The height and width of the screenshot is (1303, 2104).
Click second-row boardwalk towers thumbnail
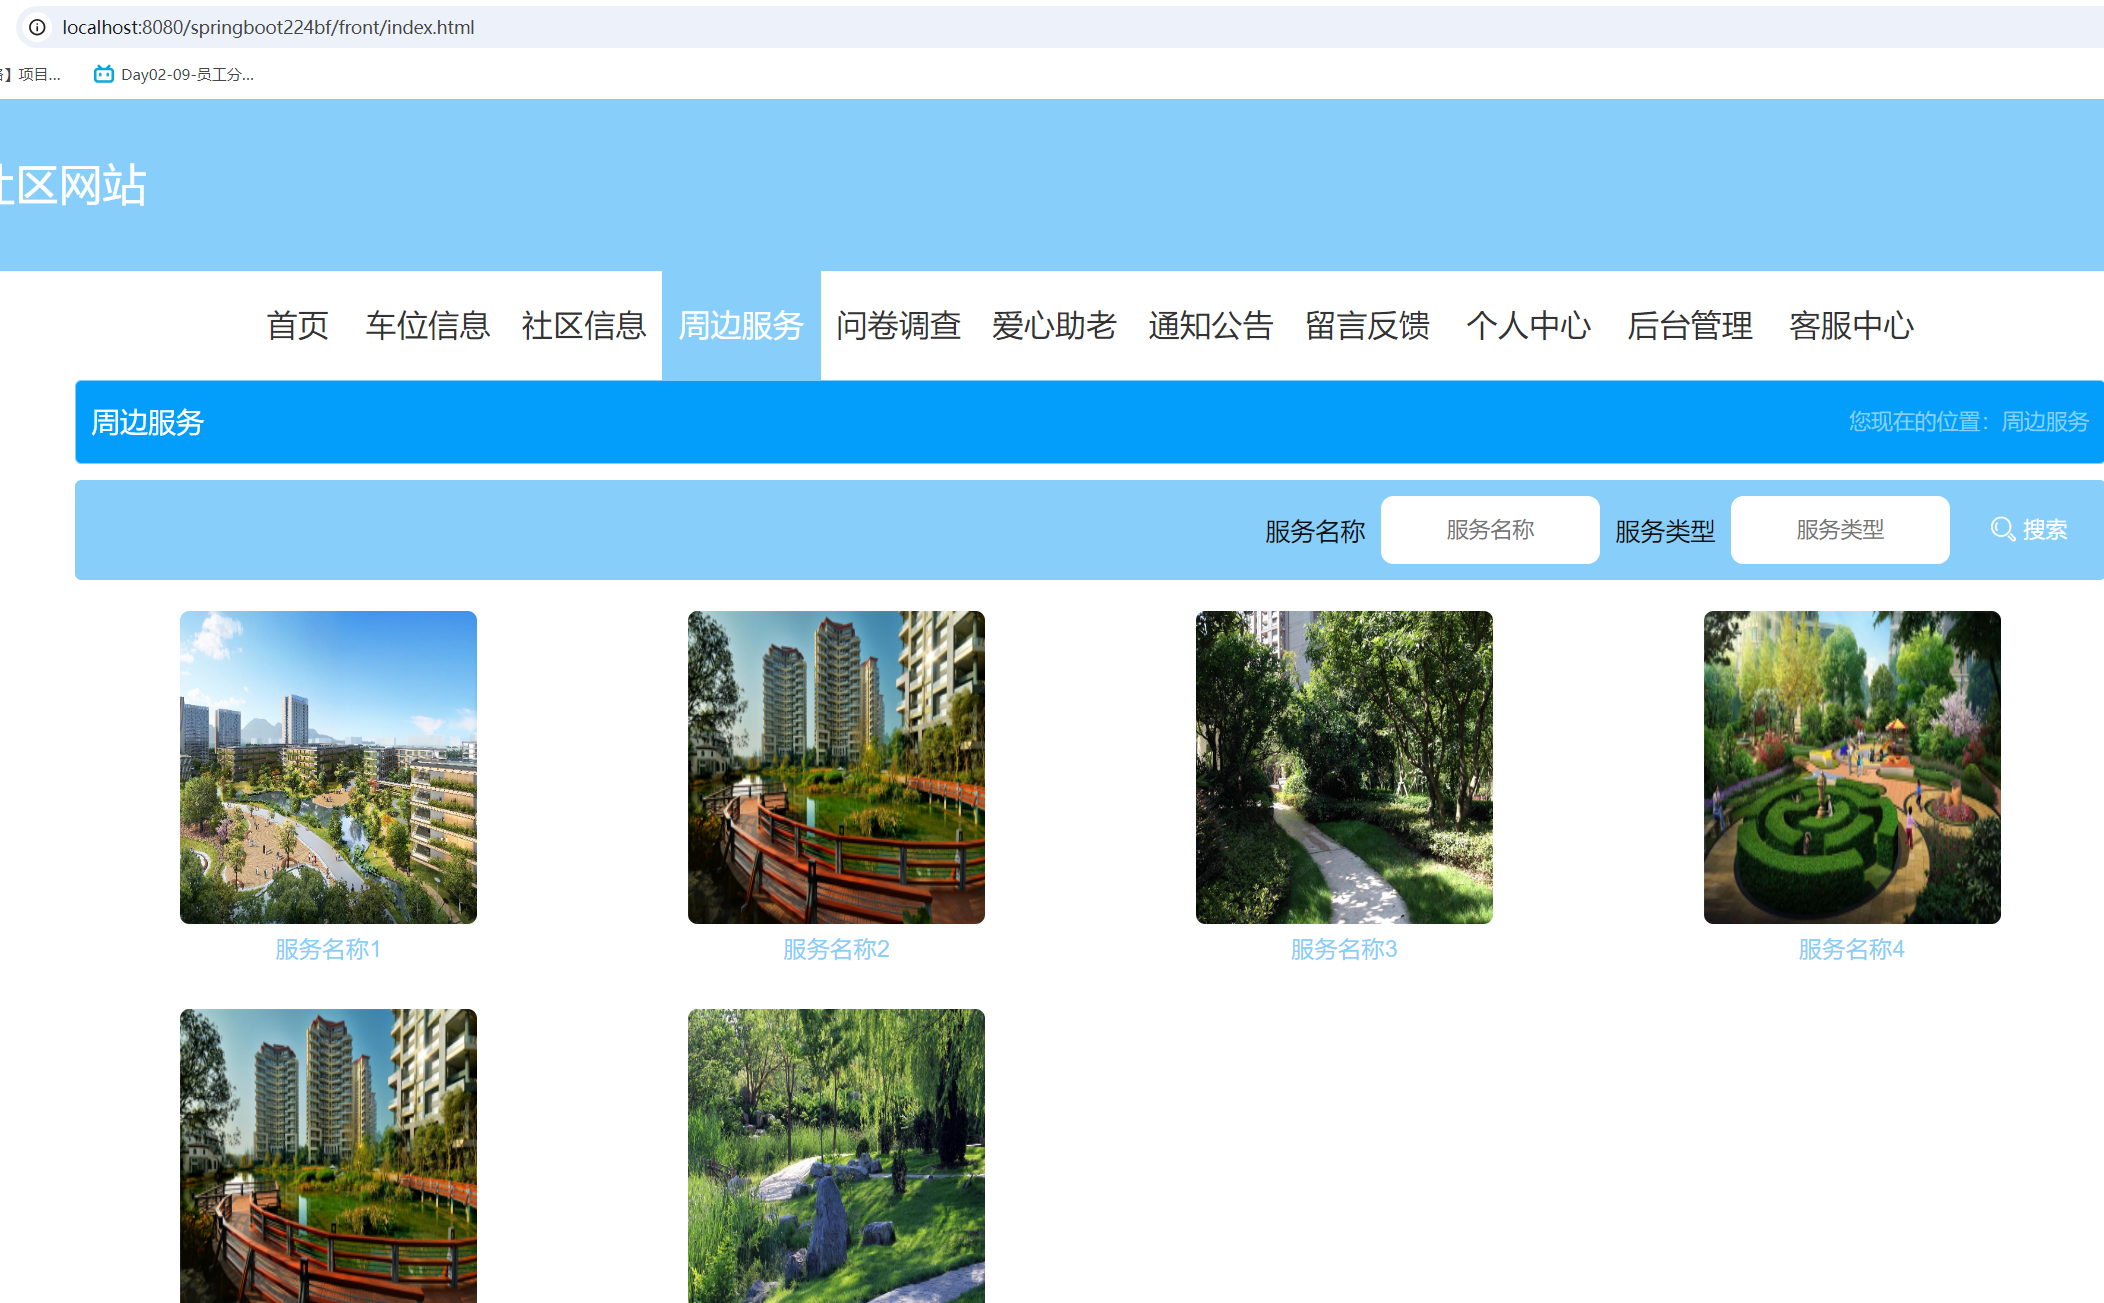click(x=328, y=1156)
